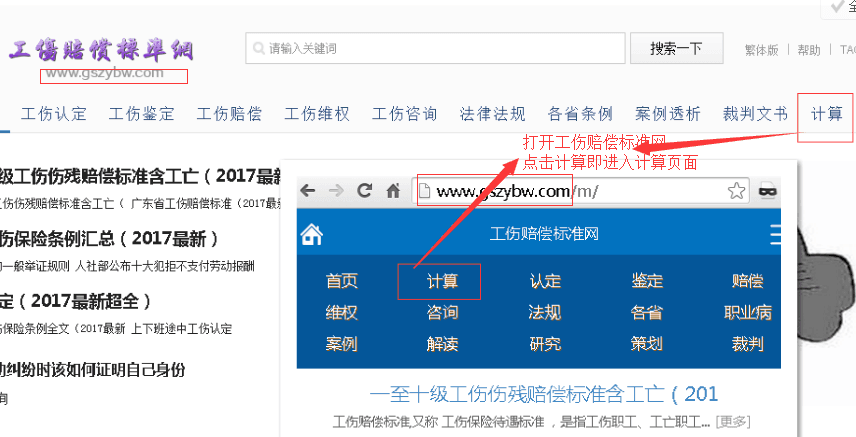Select 裁判 in mobile menu

tap(747, 344)
